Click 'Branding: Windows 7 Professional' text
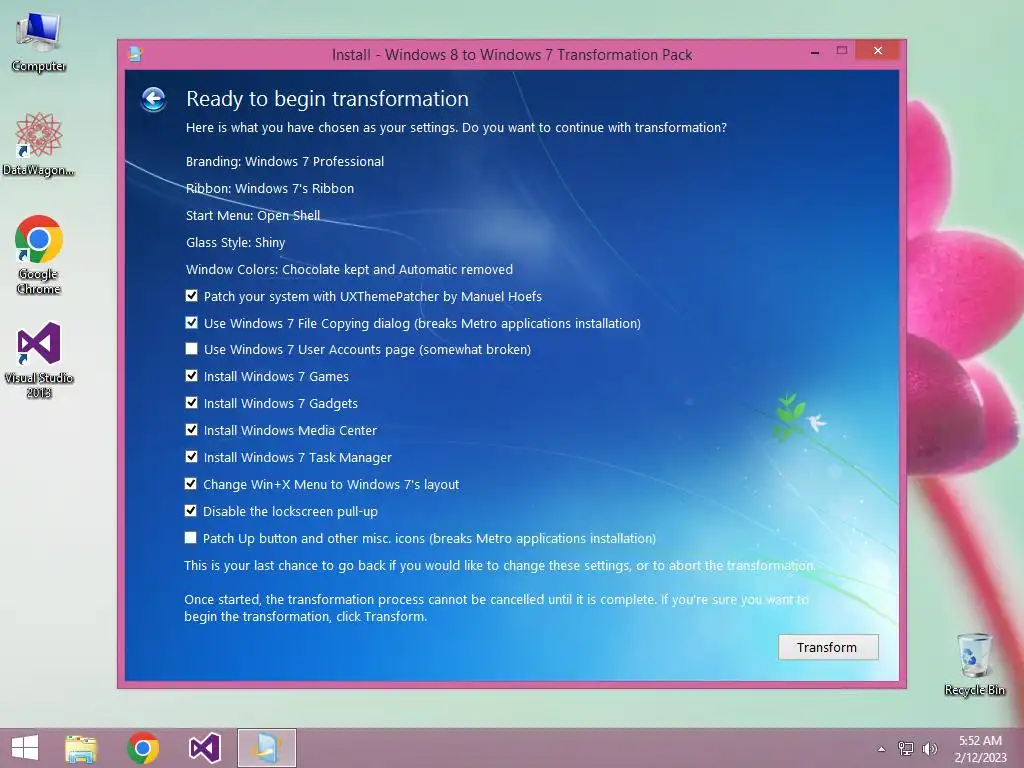The height and width of the screenshot is (768, 1024). (x=285, y=161)
